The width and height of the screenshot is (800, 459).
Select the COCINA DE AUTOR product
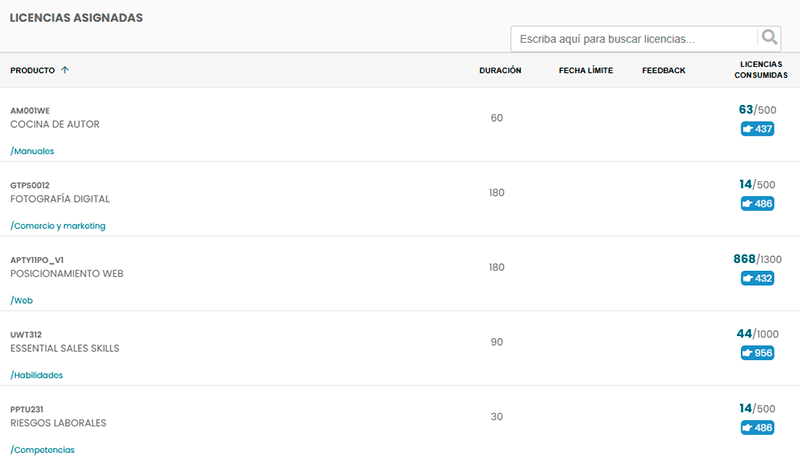click(x=55, y=124)
